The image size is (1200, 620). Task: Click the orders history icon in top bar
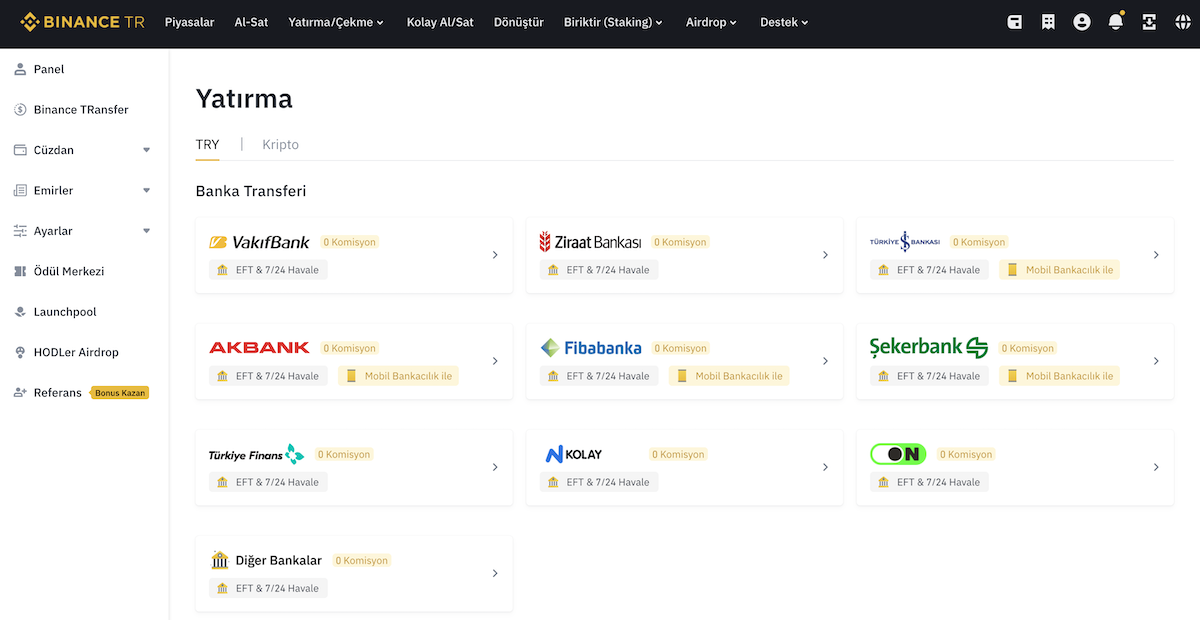[1048, 21]
